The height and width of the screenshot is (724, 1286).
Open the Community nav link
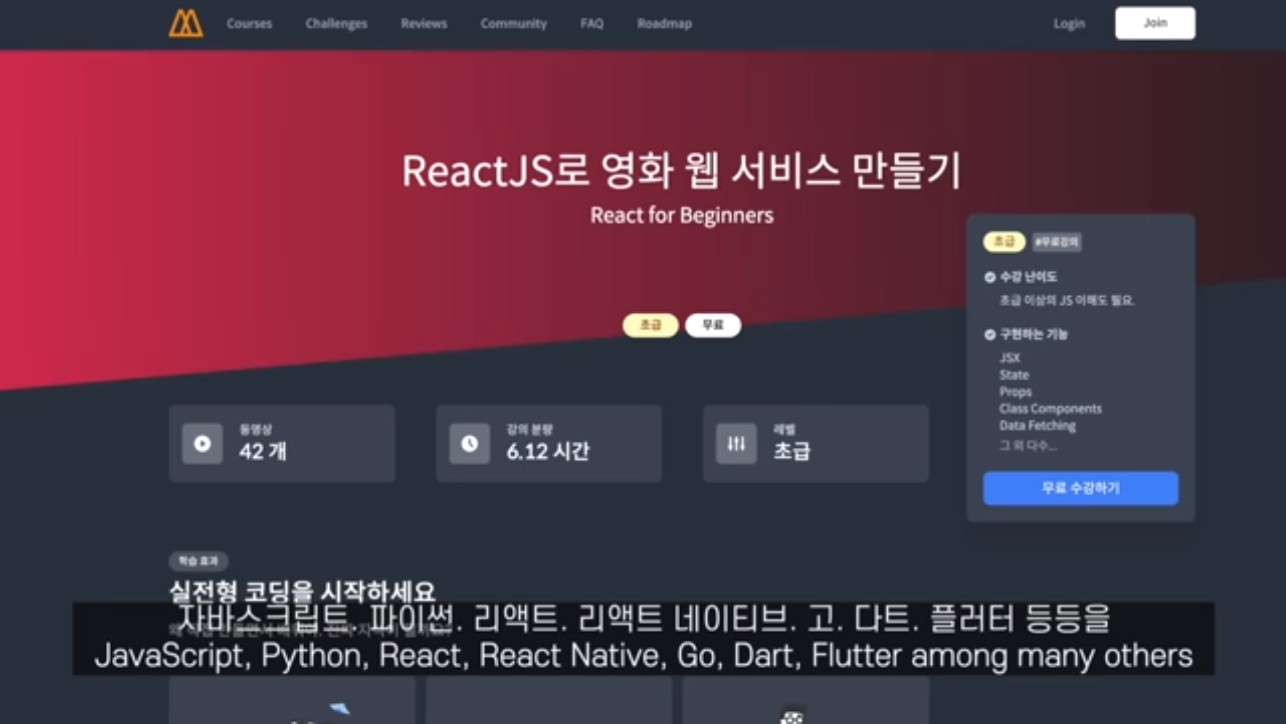point(513,23)
